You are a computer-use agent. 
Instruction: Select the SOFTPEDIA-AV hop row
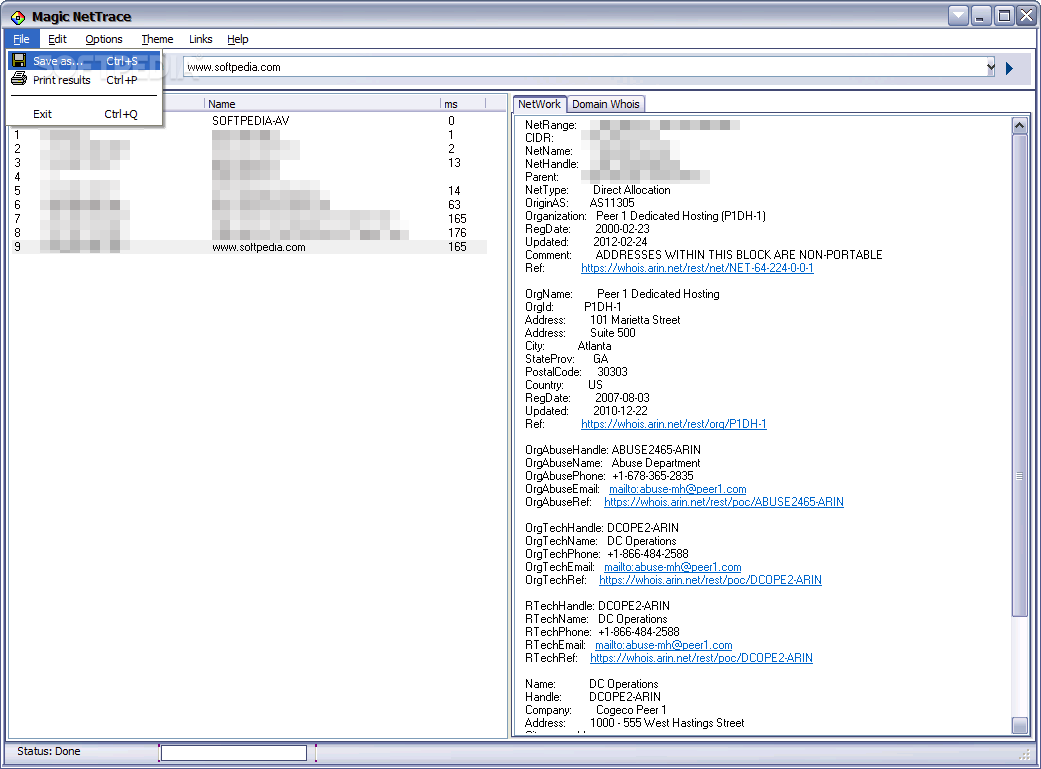(x=250, y=121)
